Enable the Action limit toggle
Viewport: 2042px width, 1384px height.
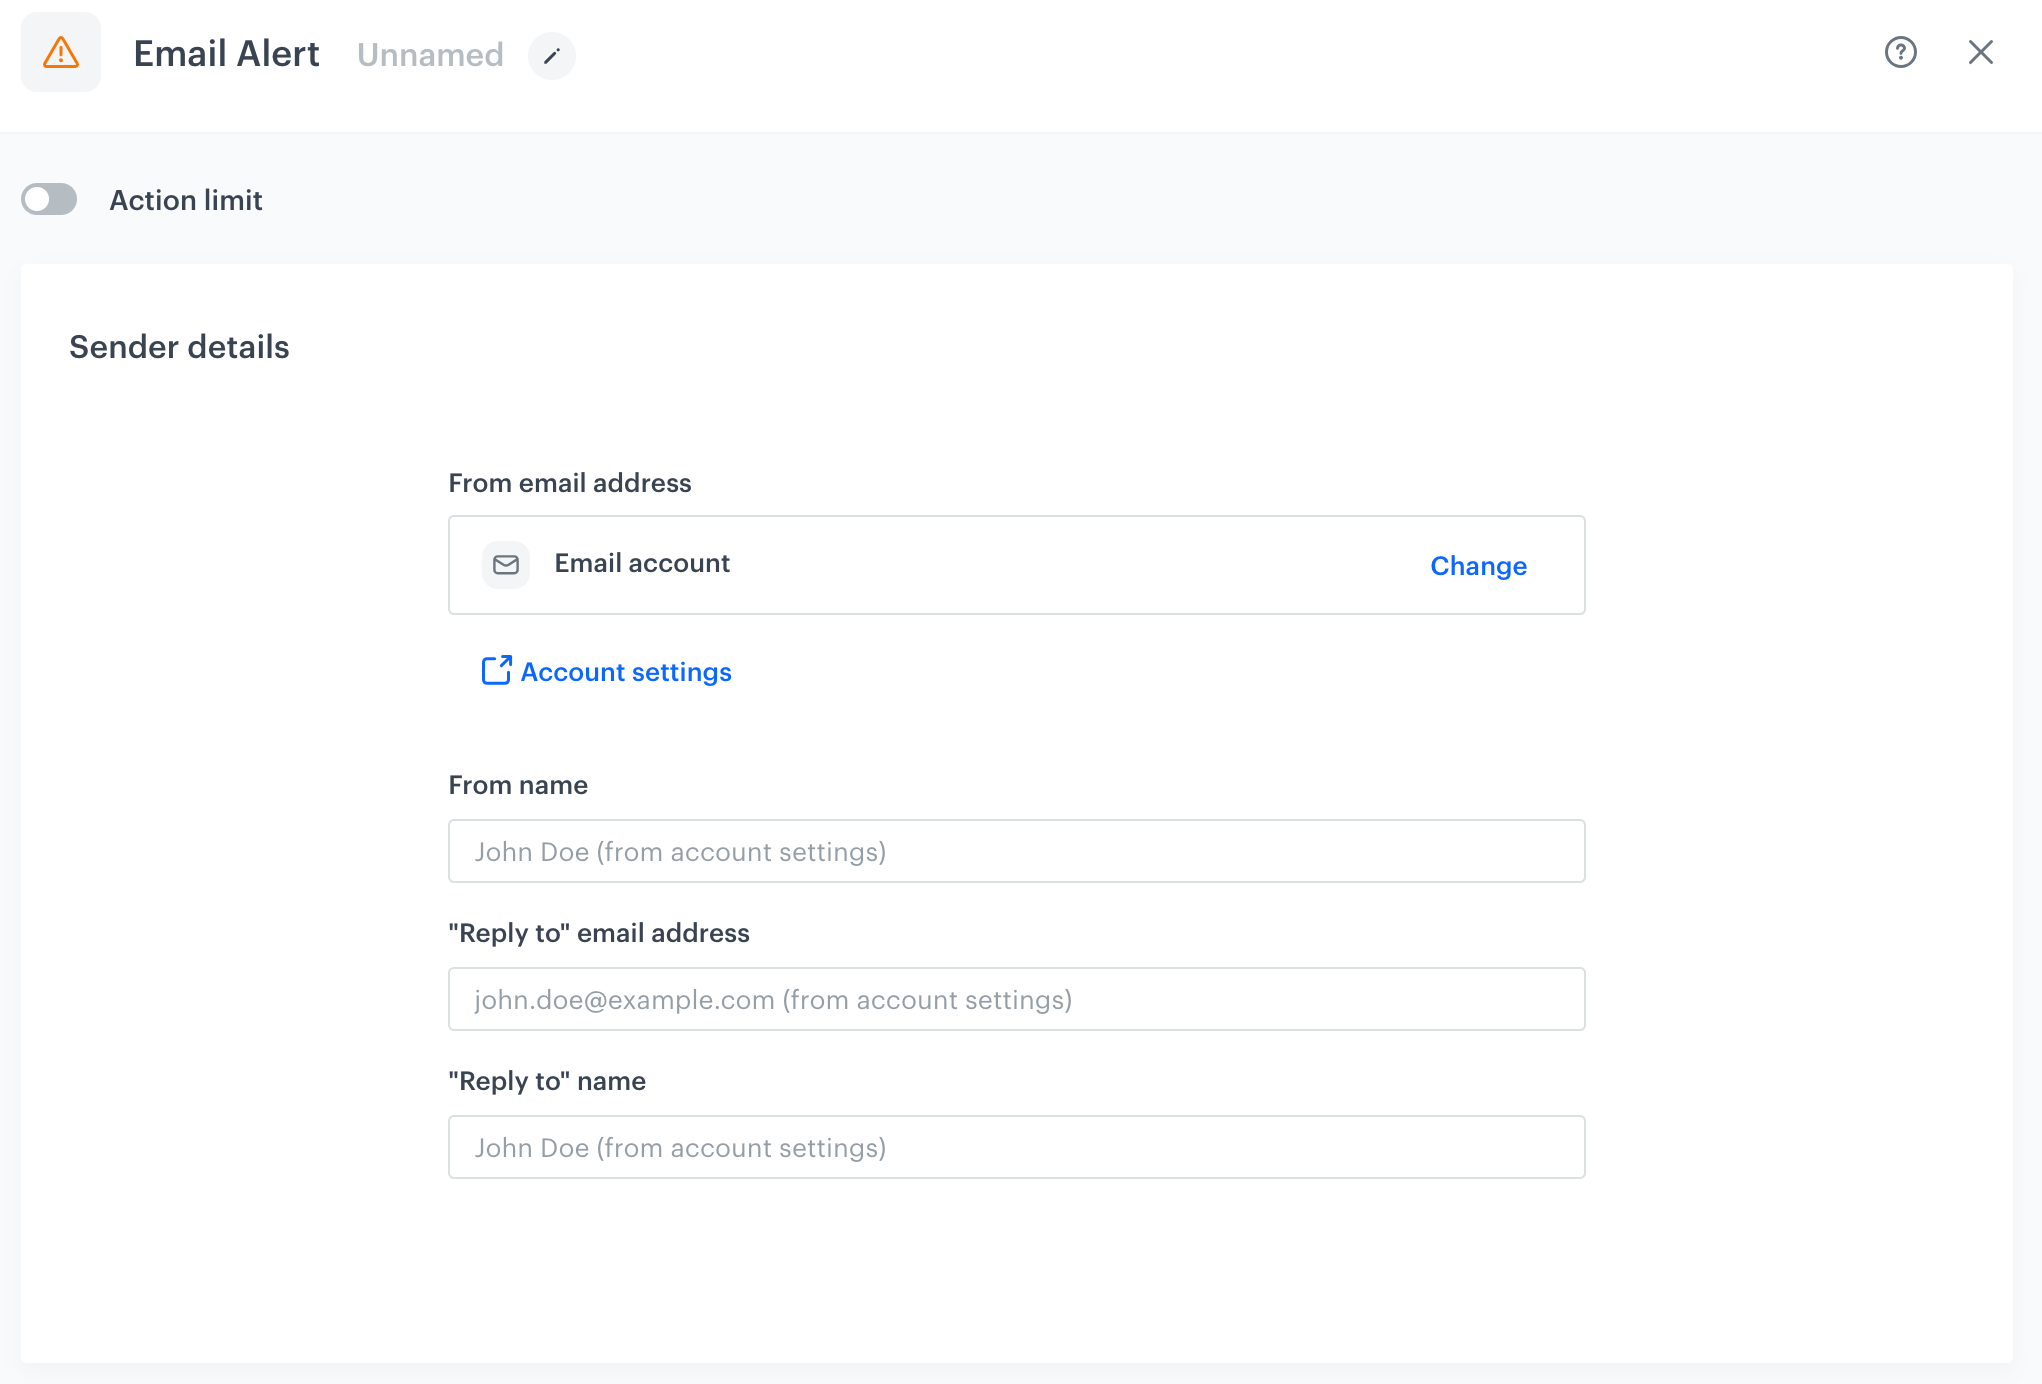click(48, 200)
